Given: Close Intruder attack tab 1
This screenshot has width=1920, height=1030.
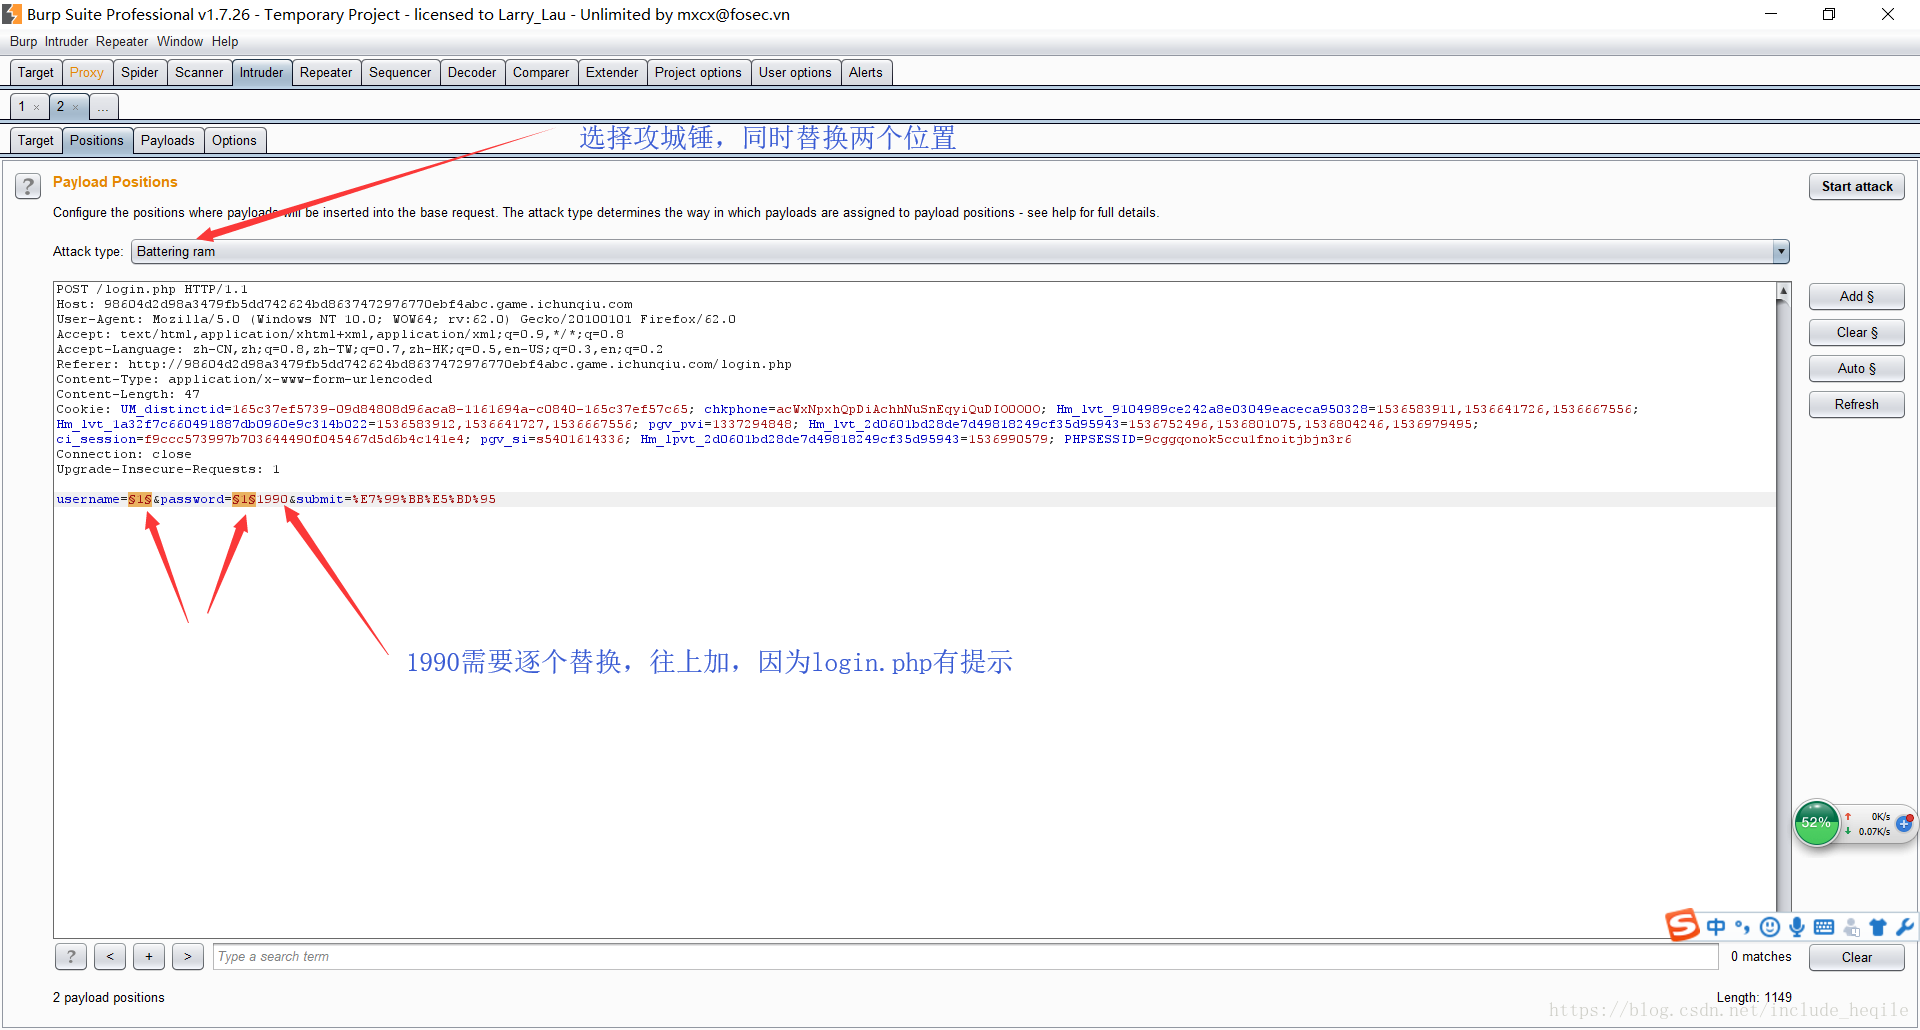Looking at the screenshot, I should [37, 108].
